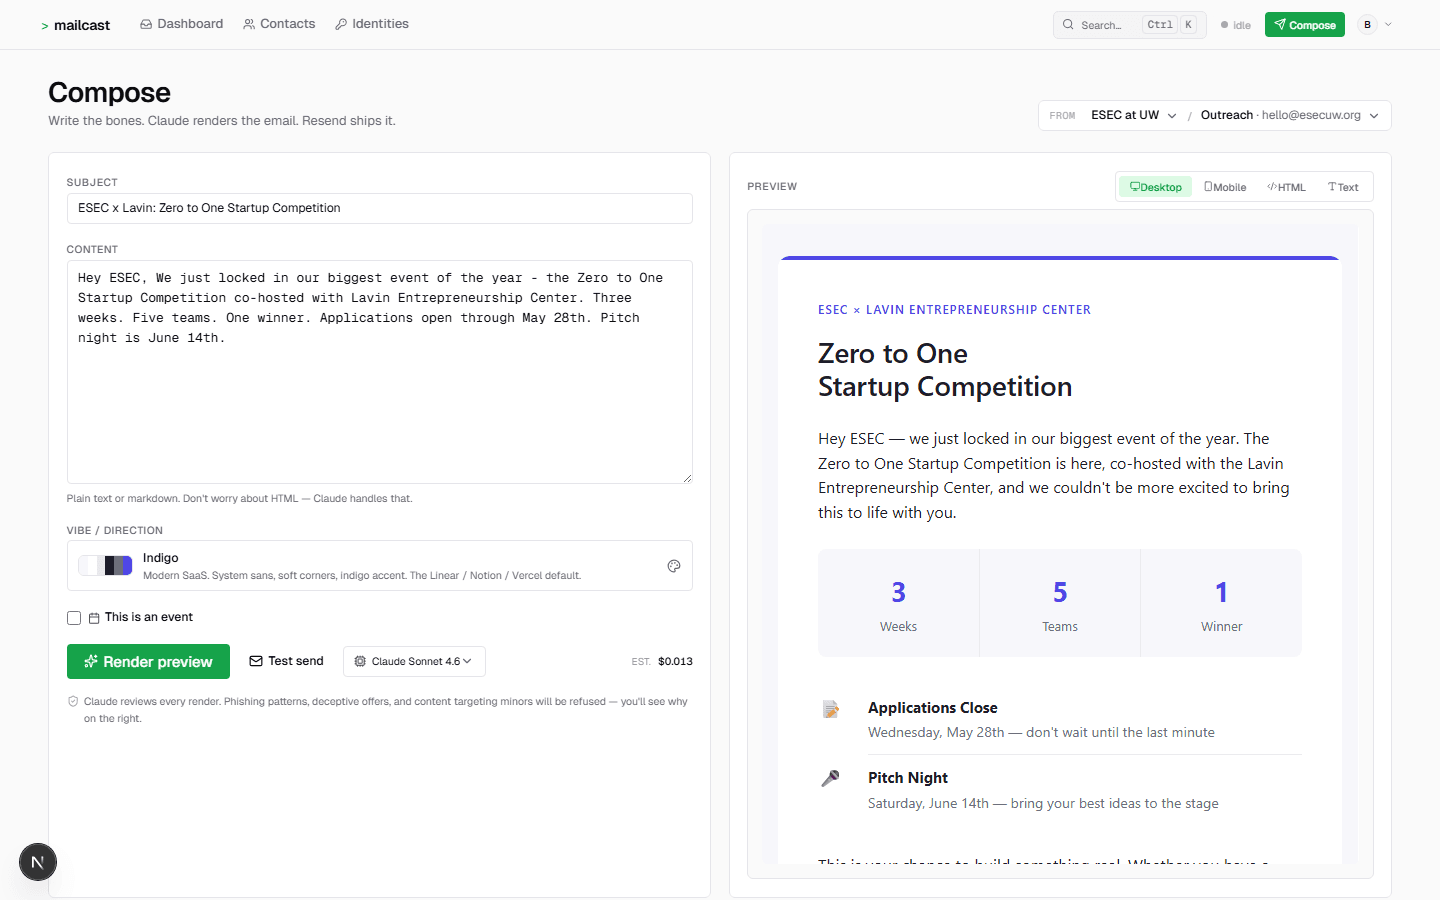This screenshot has width=1440, height=900.
Task: Navigate to Contacts
Action: pos(279,24)
